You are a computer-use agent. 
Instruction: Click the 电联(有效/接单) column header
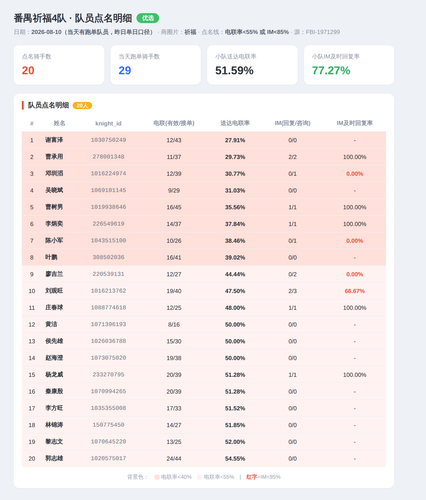coord(174,123)
